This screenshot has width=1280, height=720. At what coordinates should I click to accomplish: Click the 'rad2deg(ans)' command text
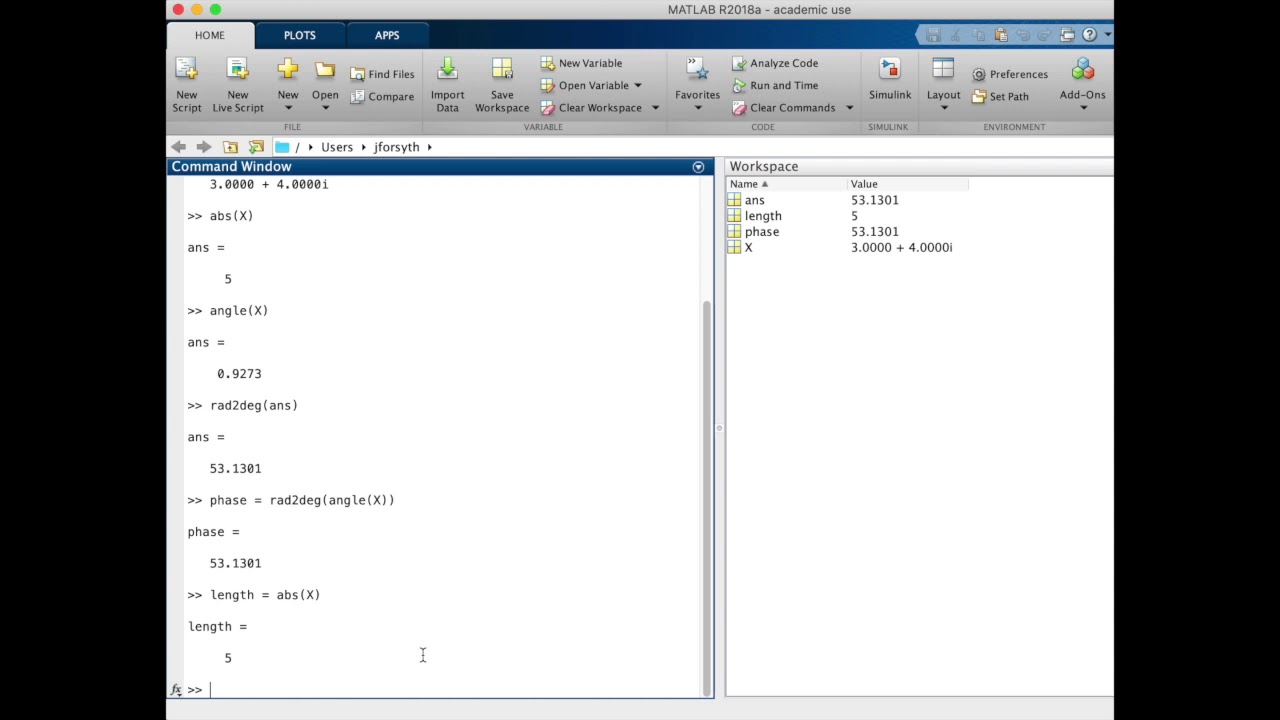[254, 405]
